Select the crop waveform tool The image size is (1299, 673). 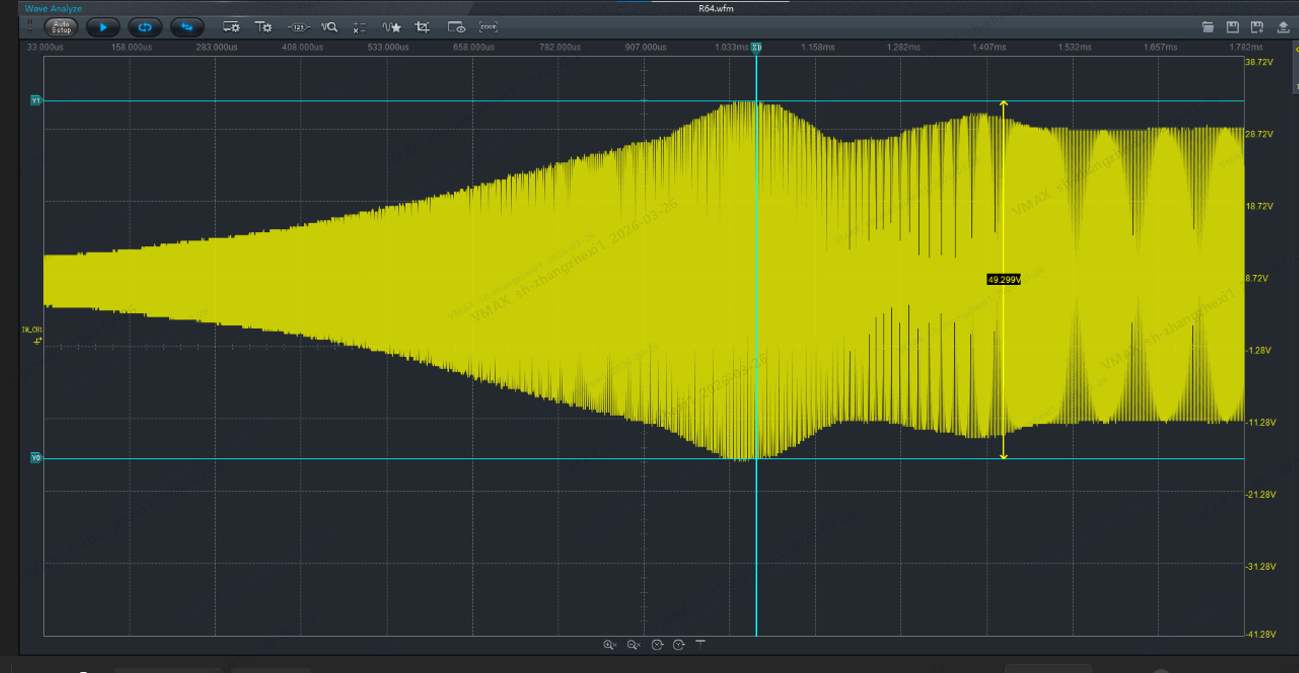click(423, 27)
